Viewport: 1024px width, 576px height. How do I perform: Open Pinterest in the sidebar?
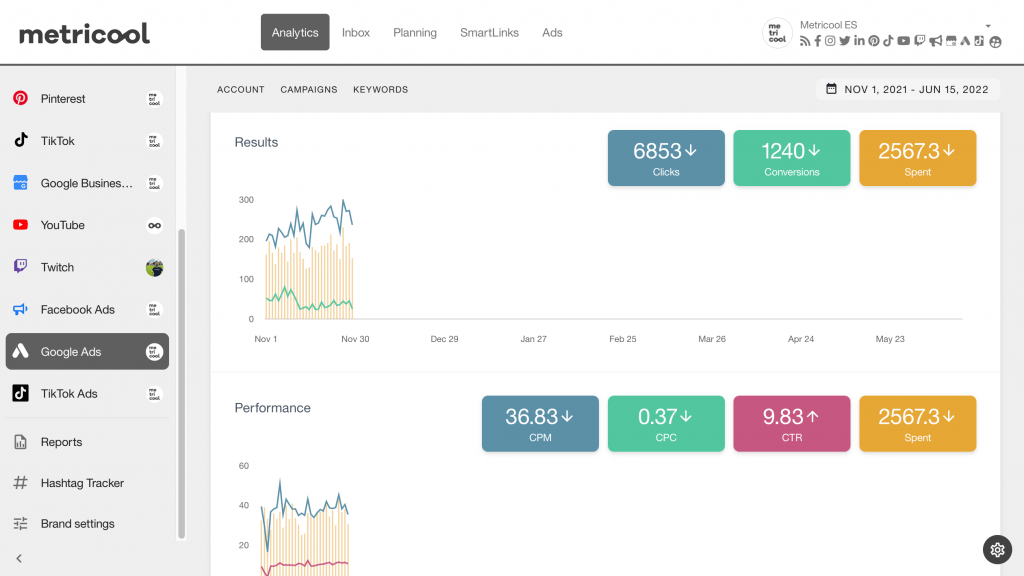88,99
